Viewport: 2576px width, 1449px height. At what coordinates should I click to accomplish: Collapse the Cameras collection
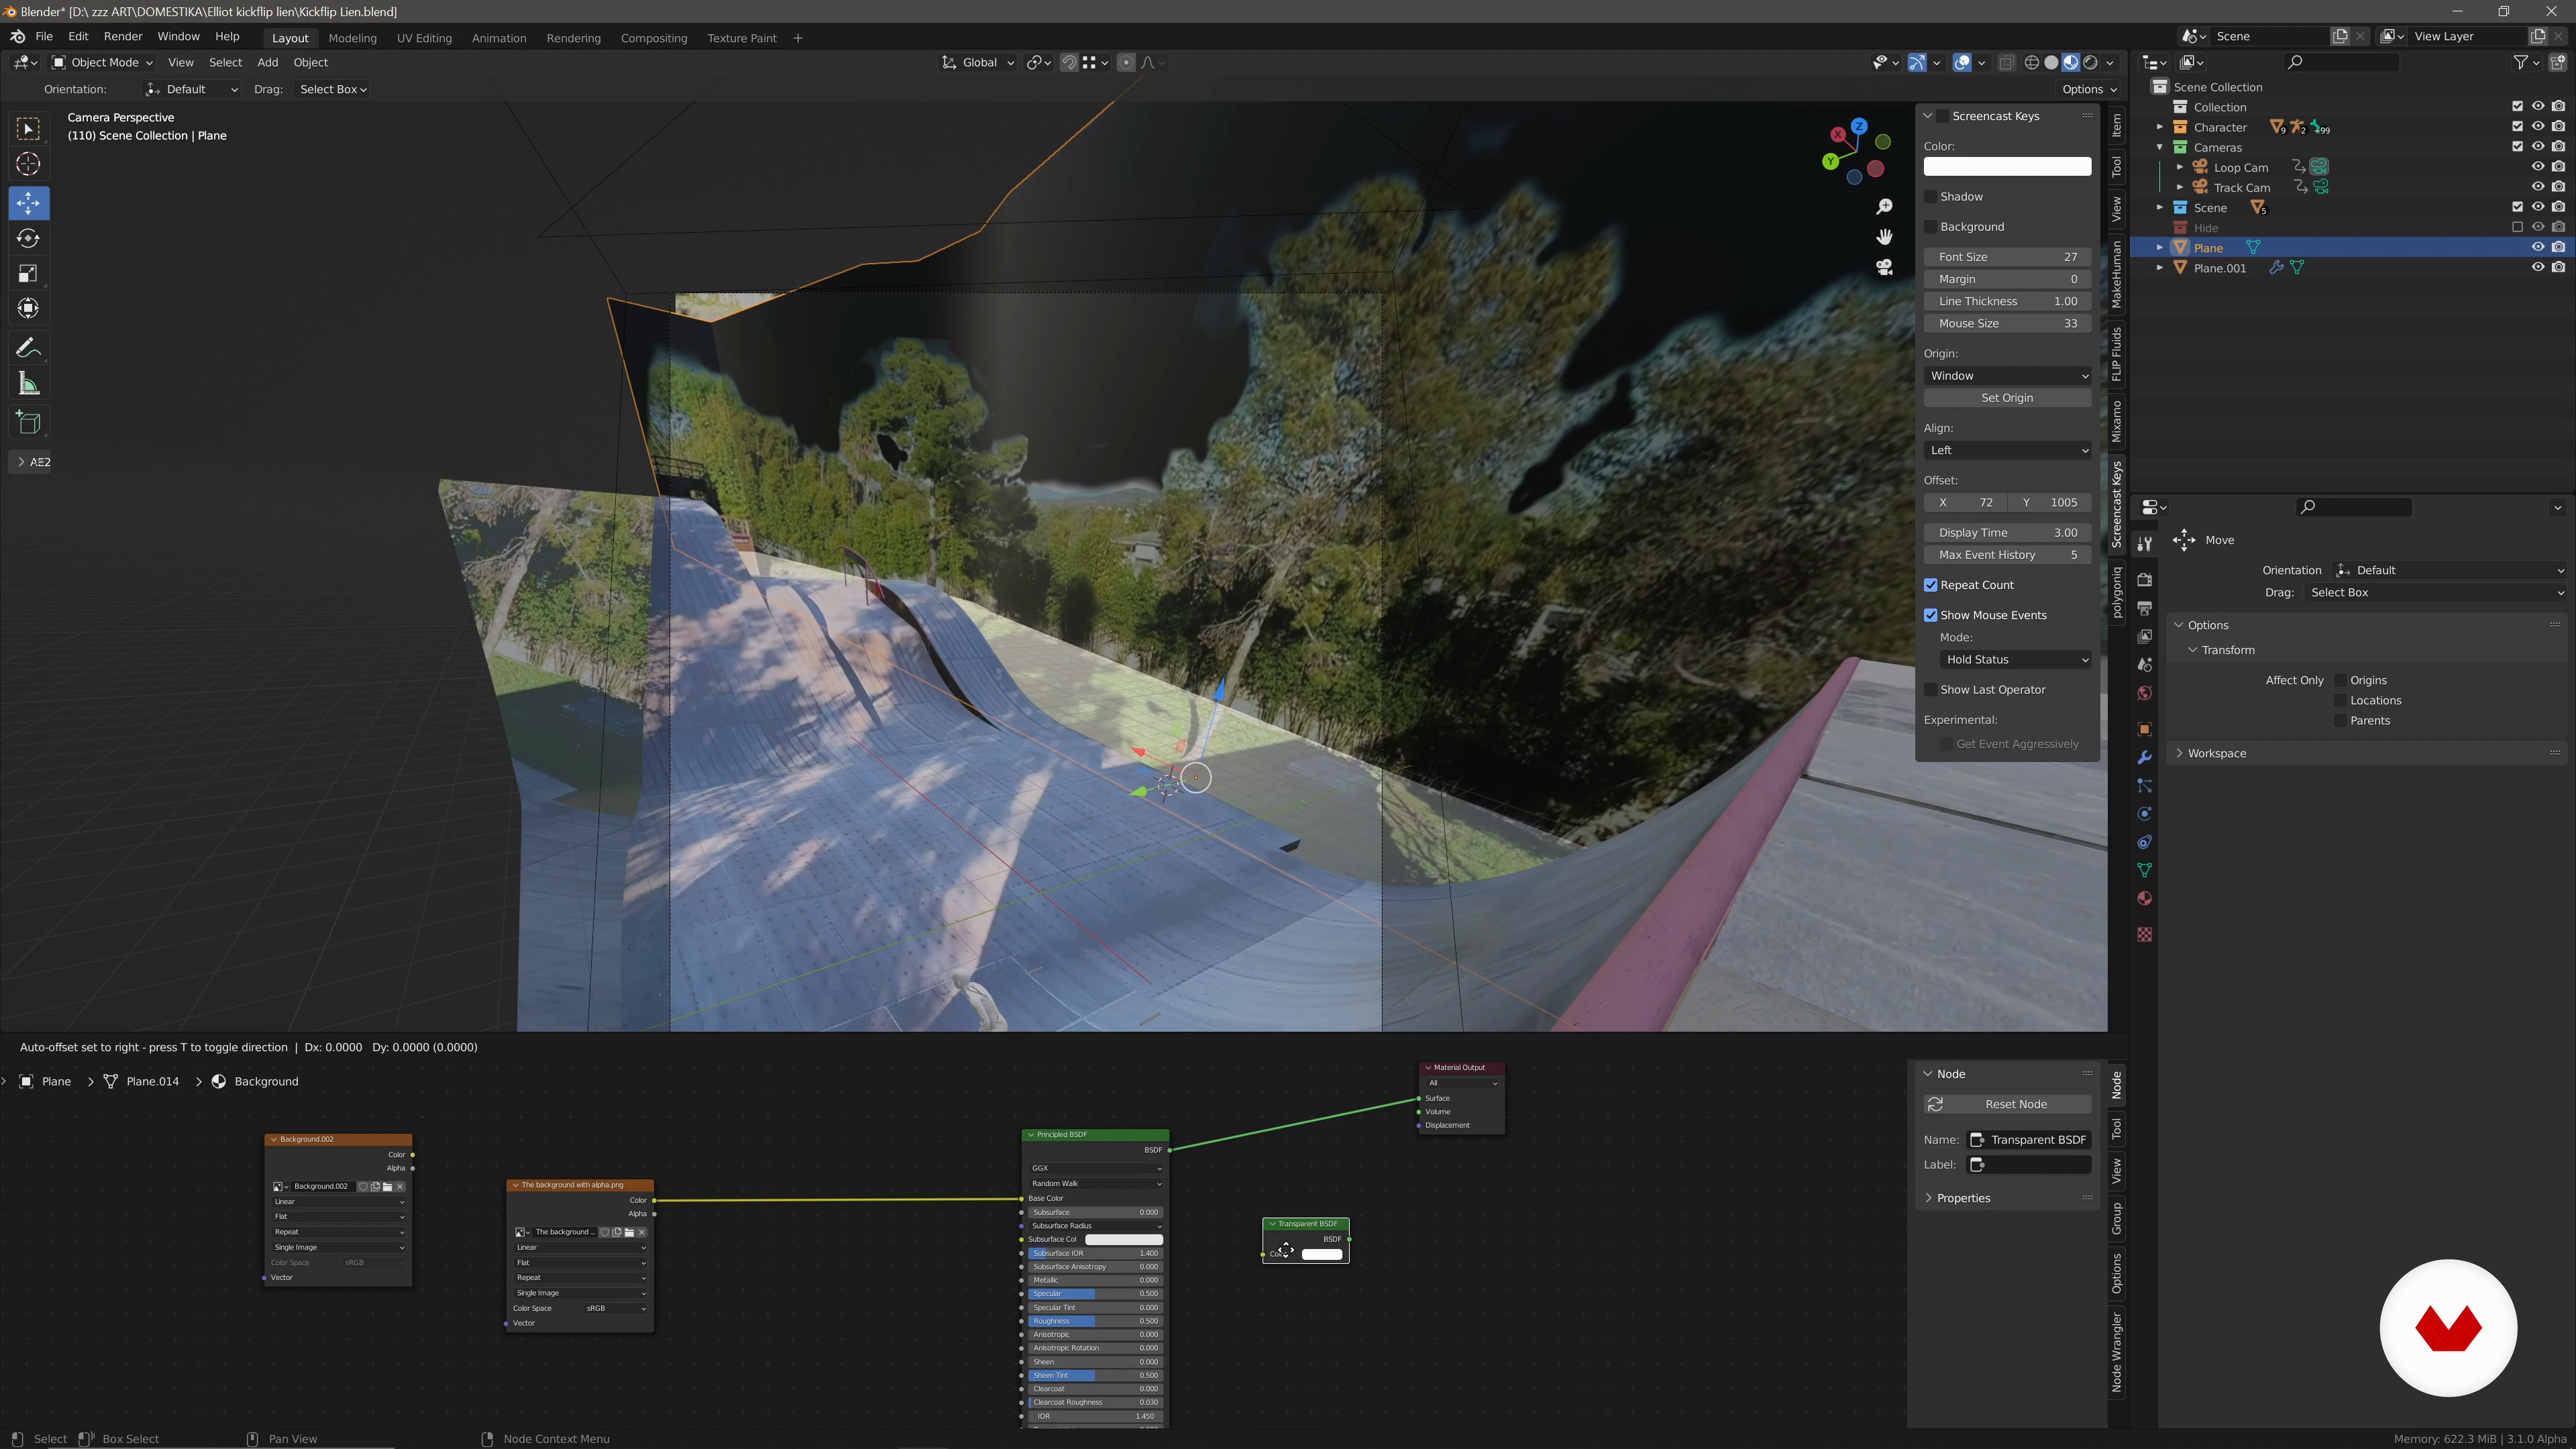(2159, 147)
